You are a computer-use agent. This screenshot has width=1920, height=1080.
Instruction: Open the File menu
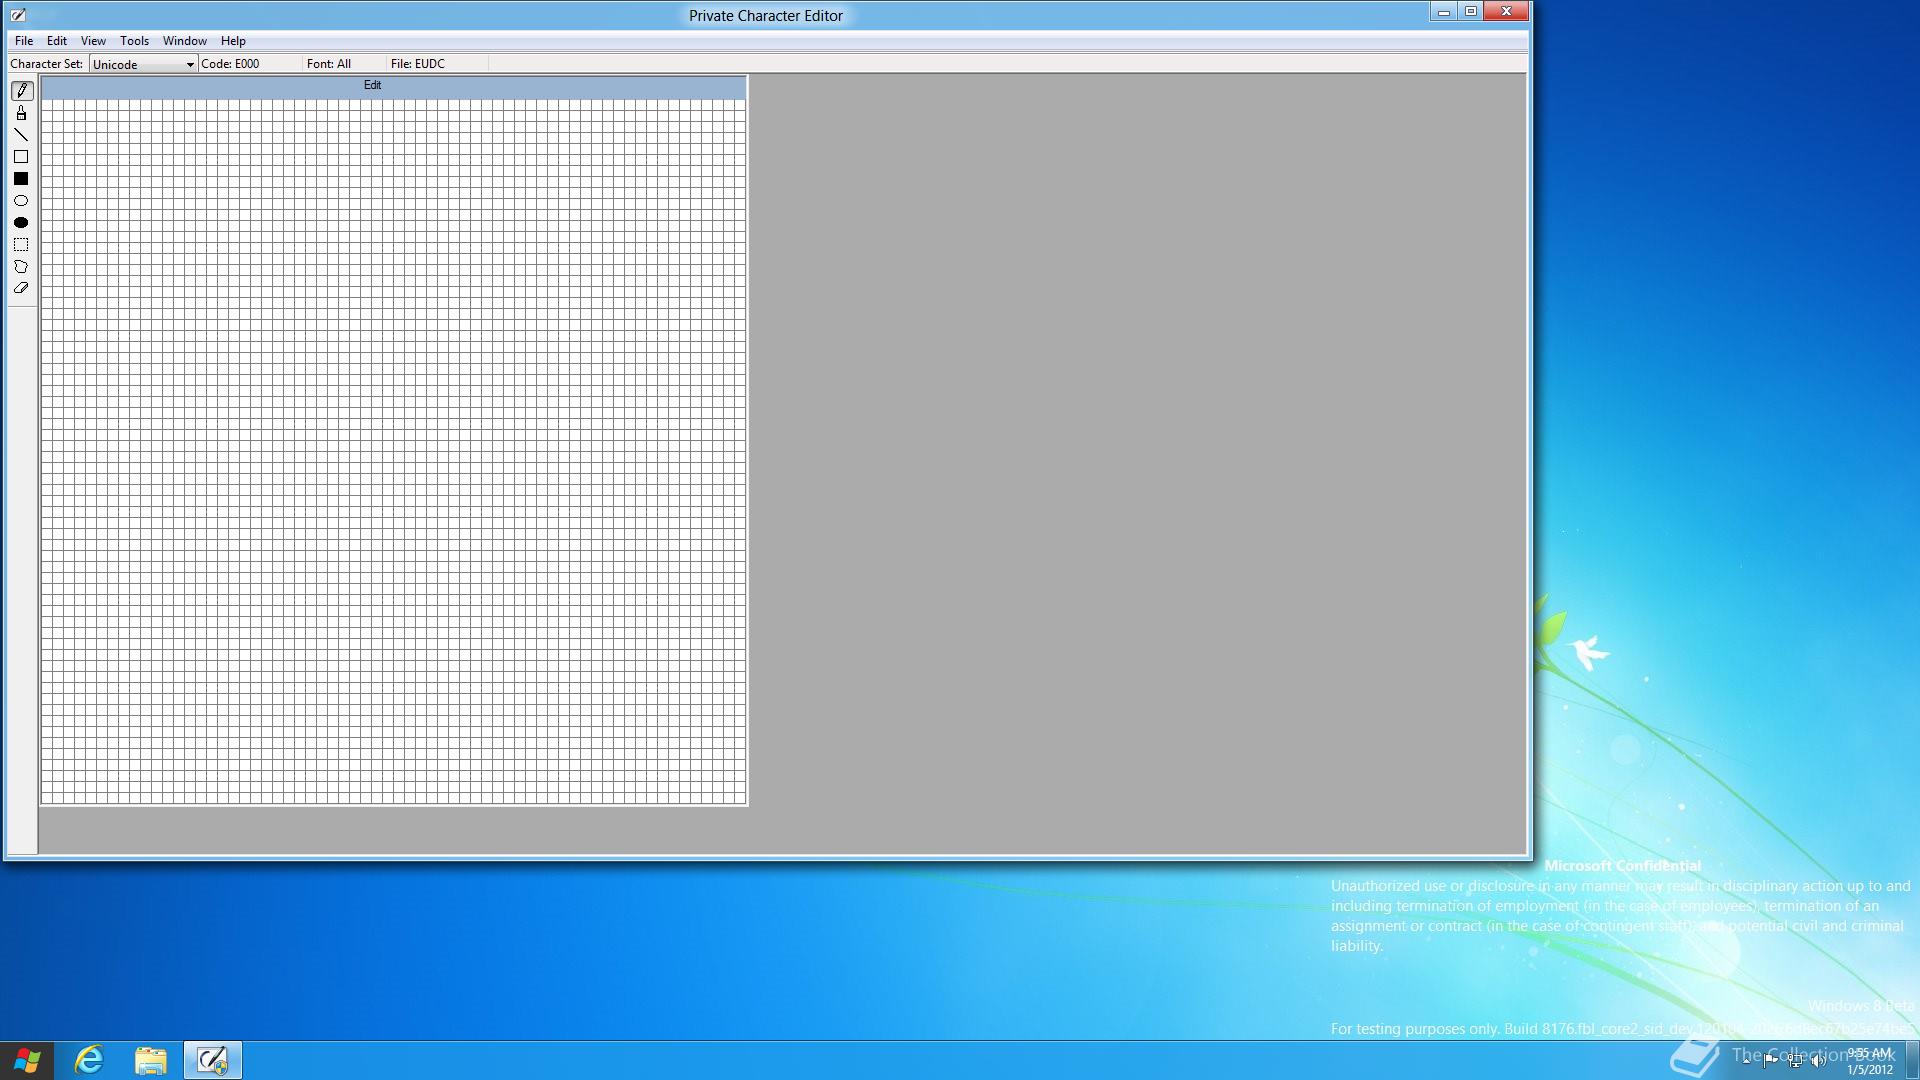pos(24,41)
